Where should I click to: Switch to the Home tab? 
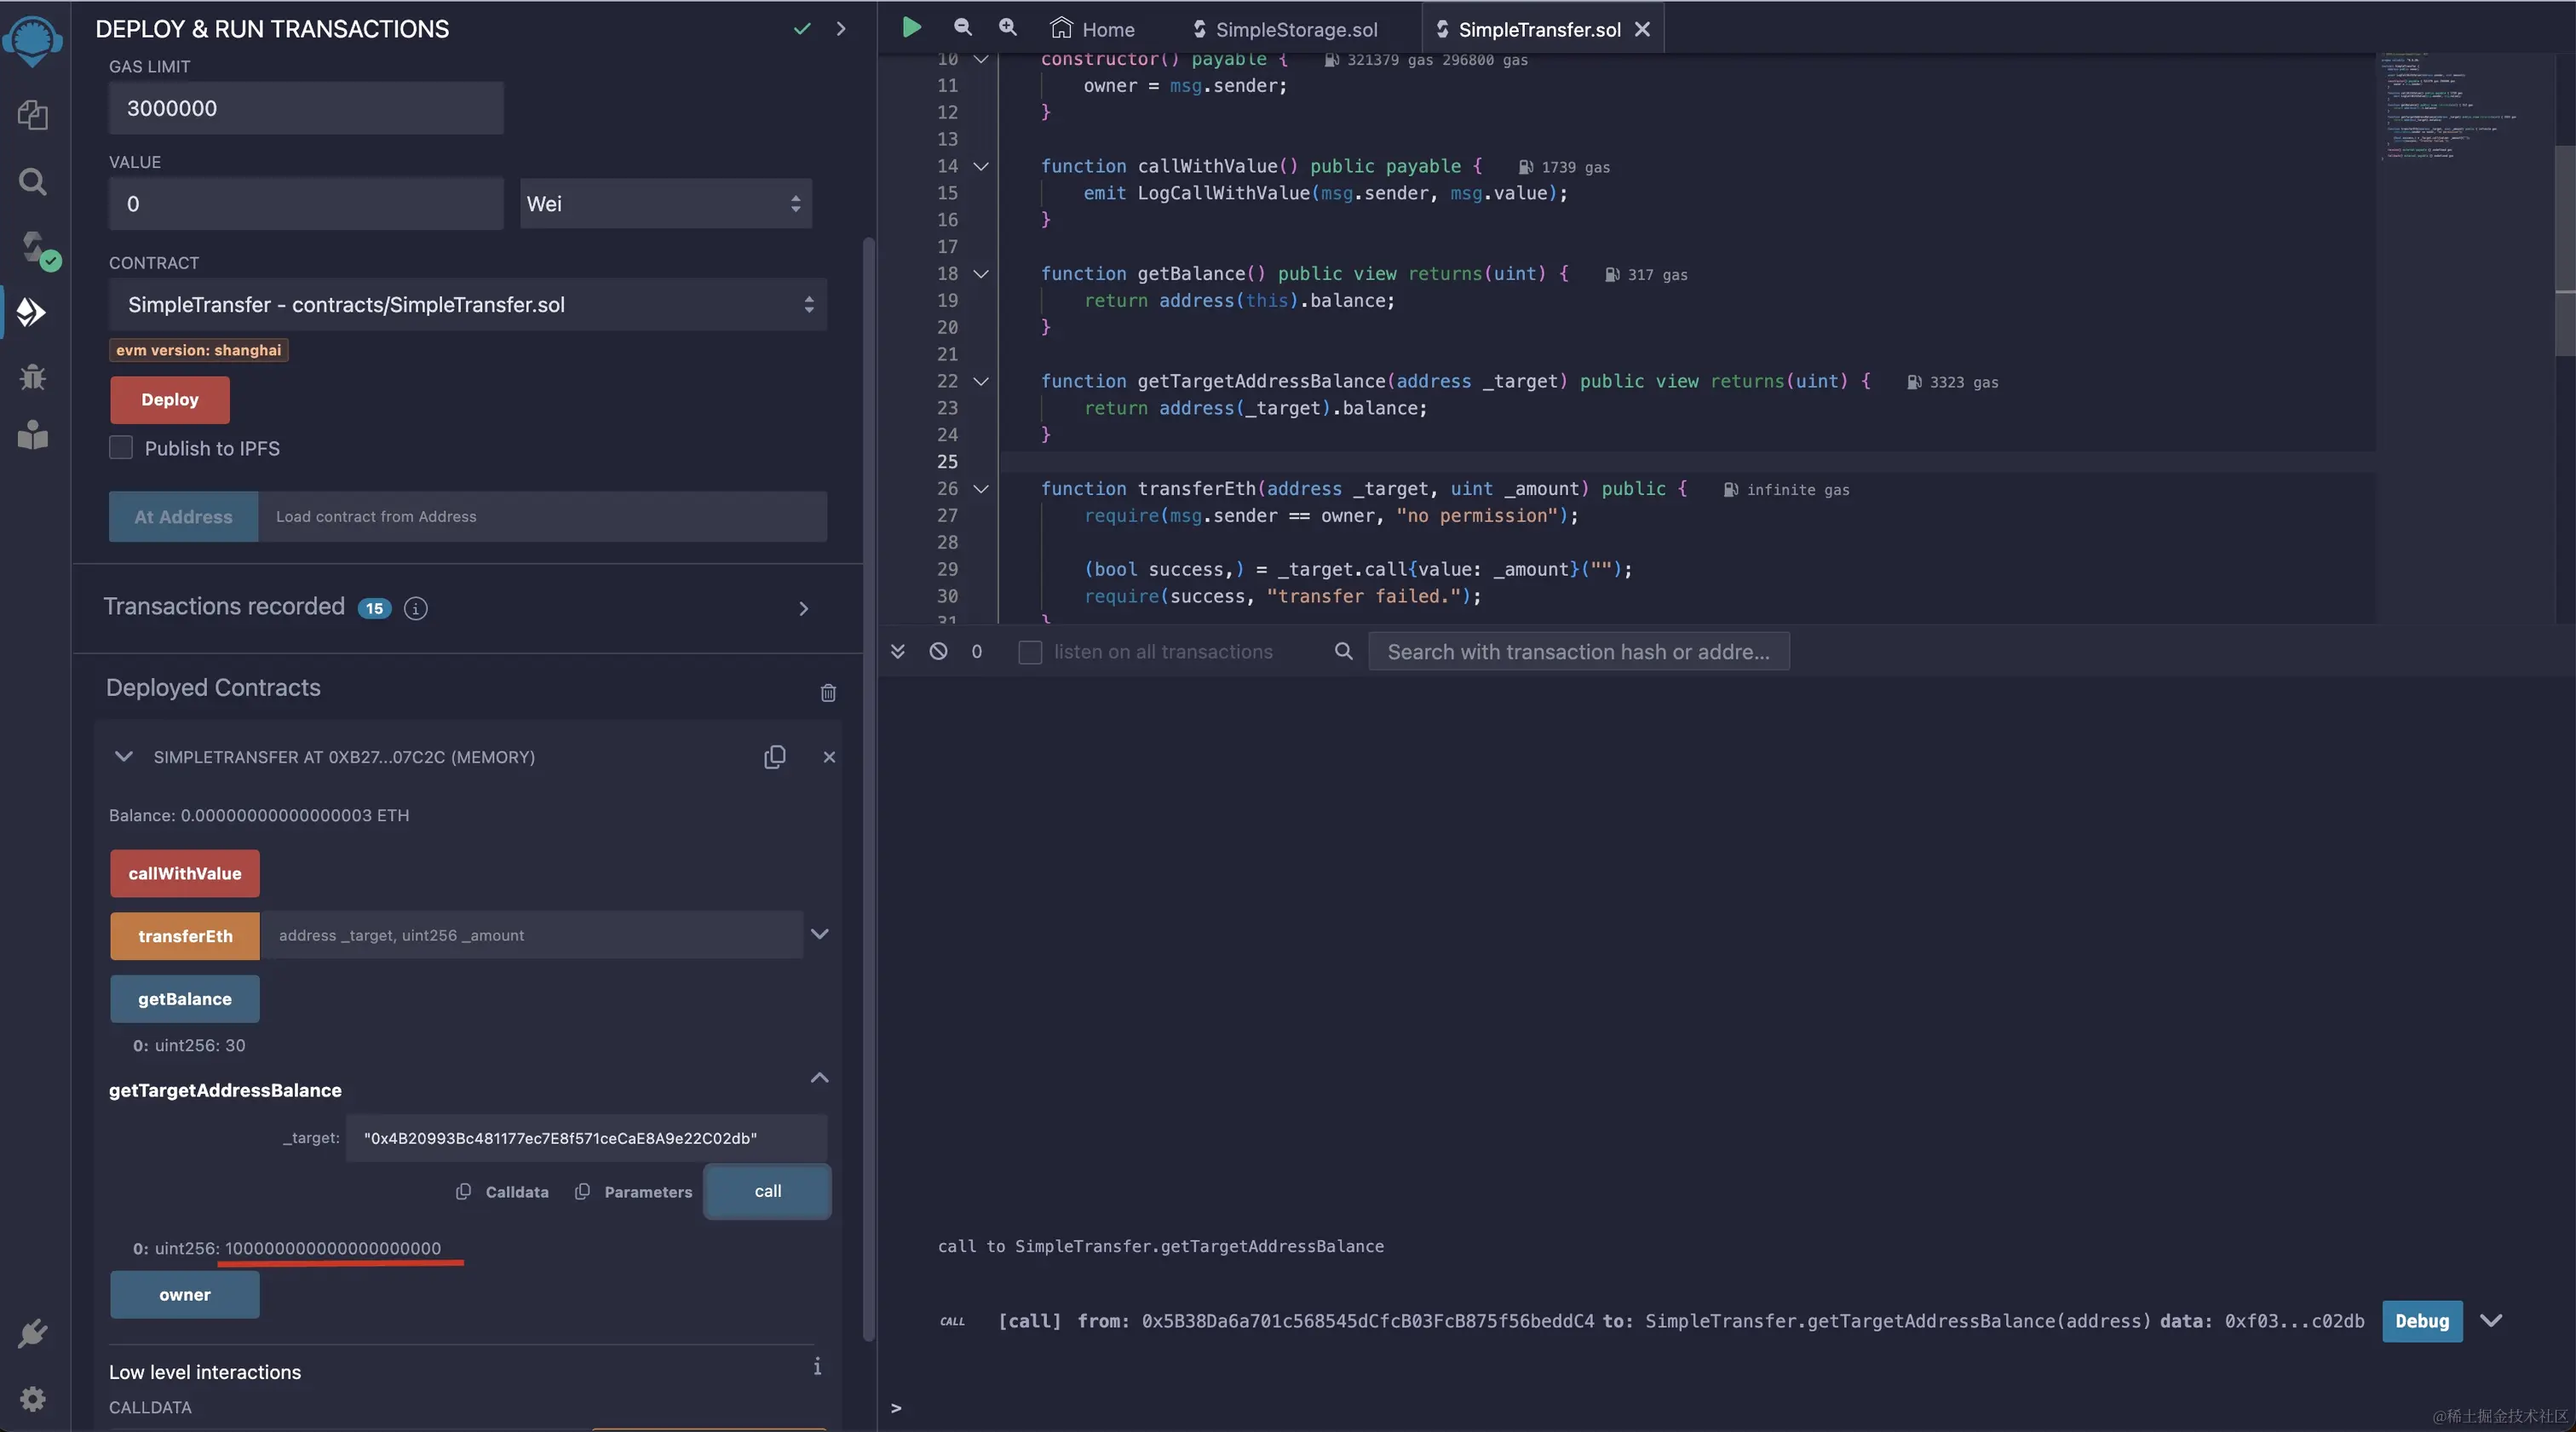click(1092, 29)
